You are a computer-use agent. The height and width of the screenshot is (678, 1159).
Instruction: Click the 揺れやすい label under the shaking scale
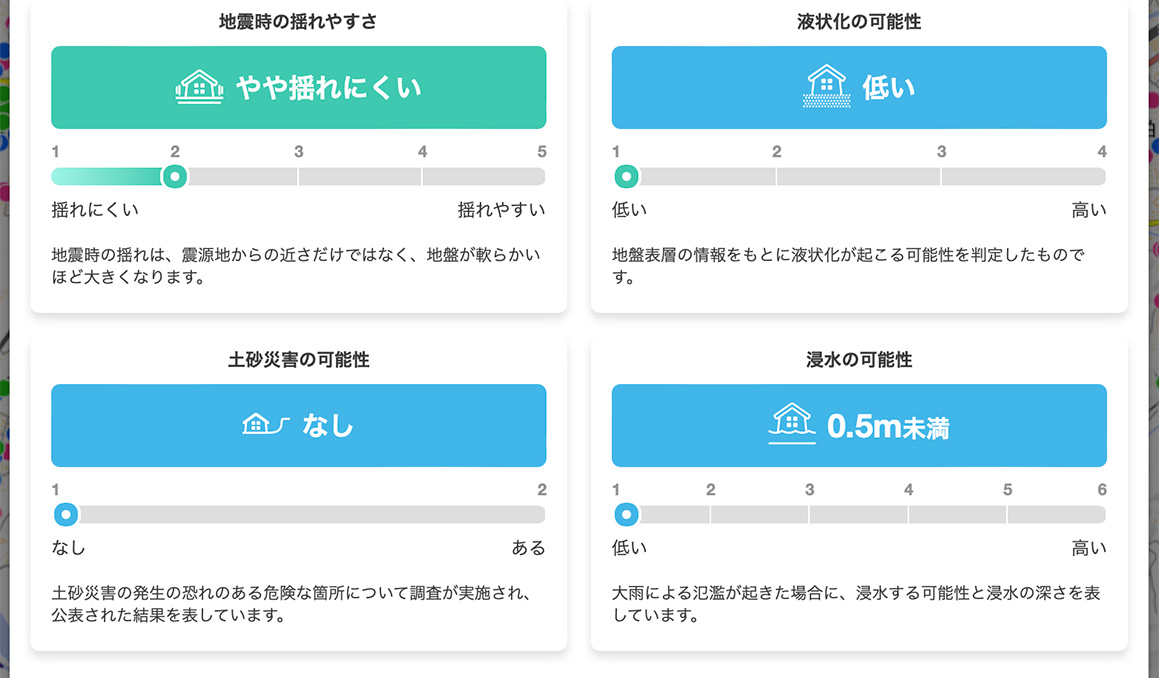(x=501, y=210)
